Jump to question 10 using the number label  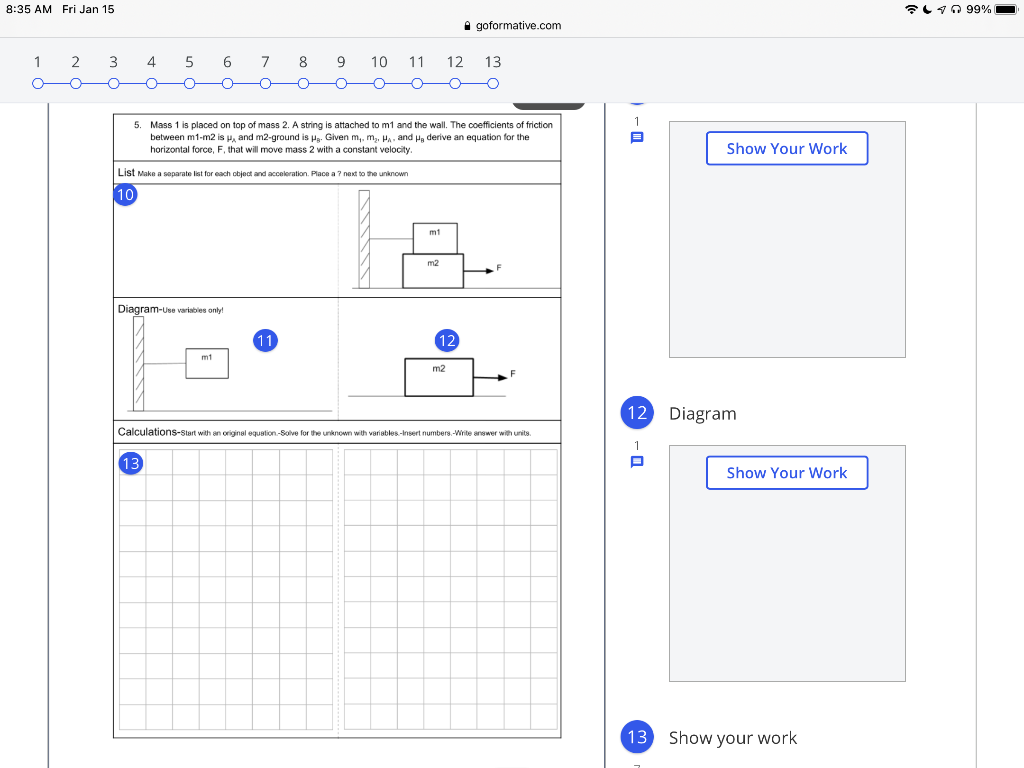(x=378, y=61)
